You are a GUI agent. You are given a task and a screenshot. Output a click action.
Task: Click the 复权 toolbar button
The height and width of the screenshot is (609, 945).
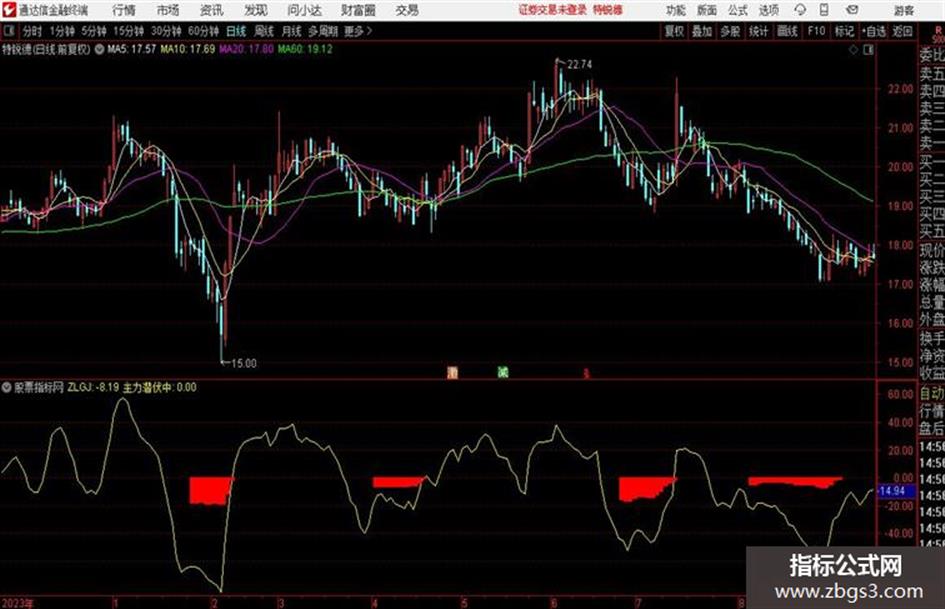click(674, 31)
